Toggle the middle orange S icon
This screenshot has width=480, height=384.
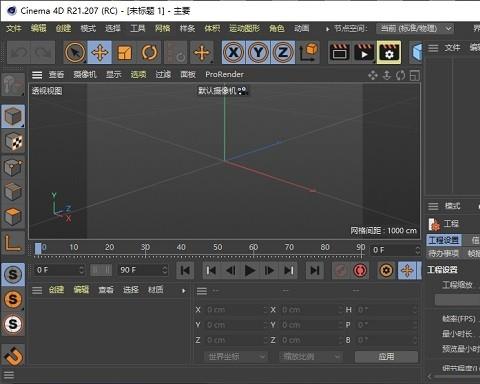tap(13, 299)
